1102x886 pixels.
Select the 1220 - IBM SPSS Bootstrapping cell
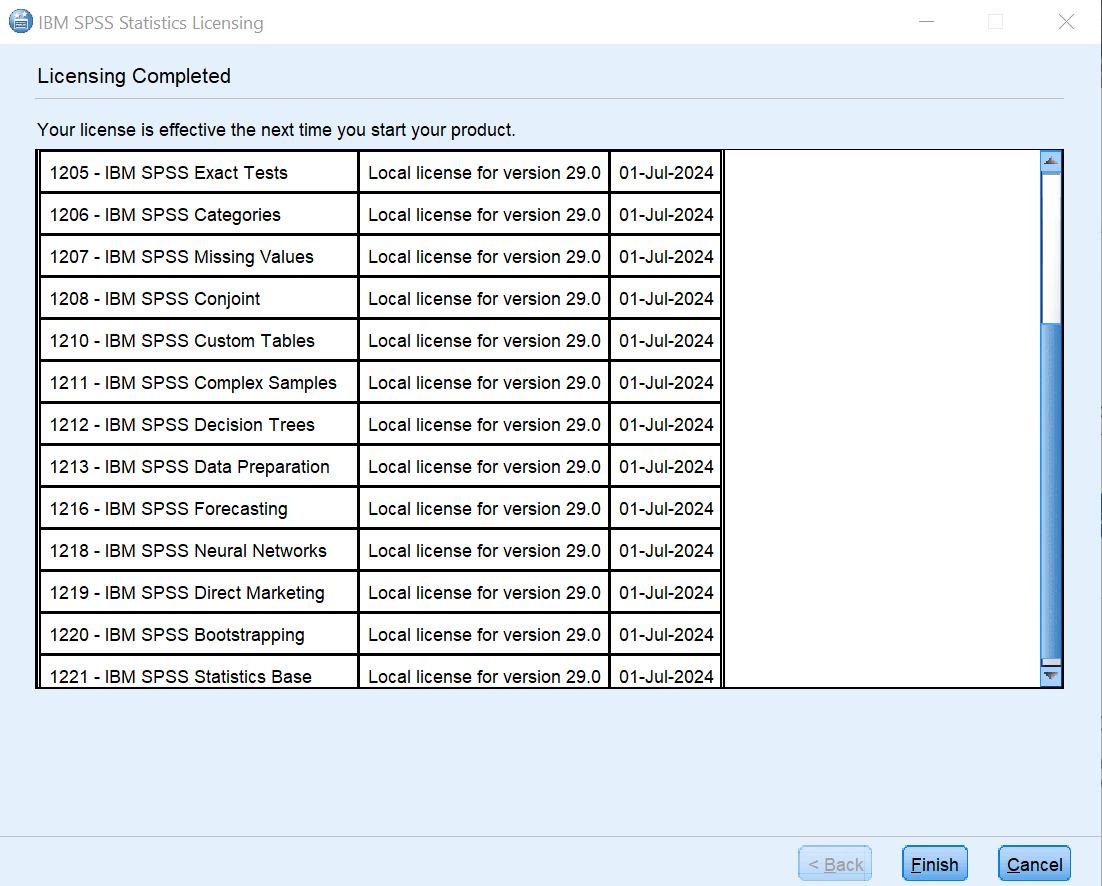[x=200, y=634]
